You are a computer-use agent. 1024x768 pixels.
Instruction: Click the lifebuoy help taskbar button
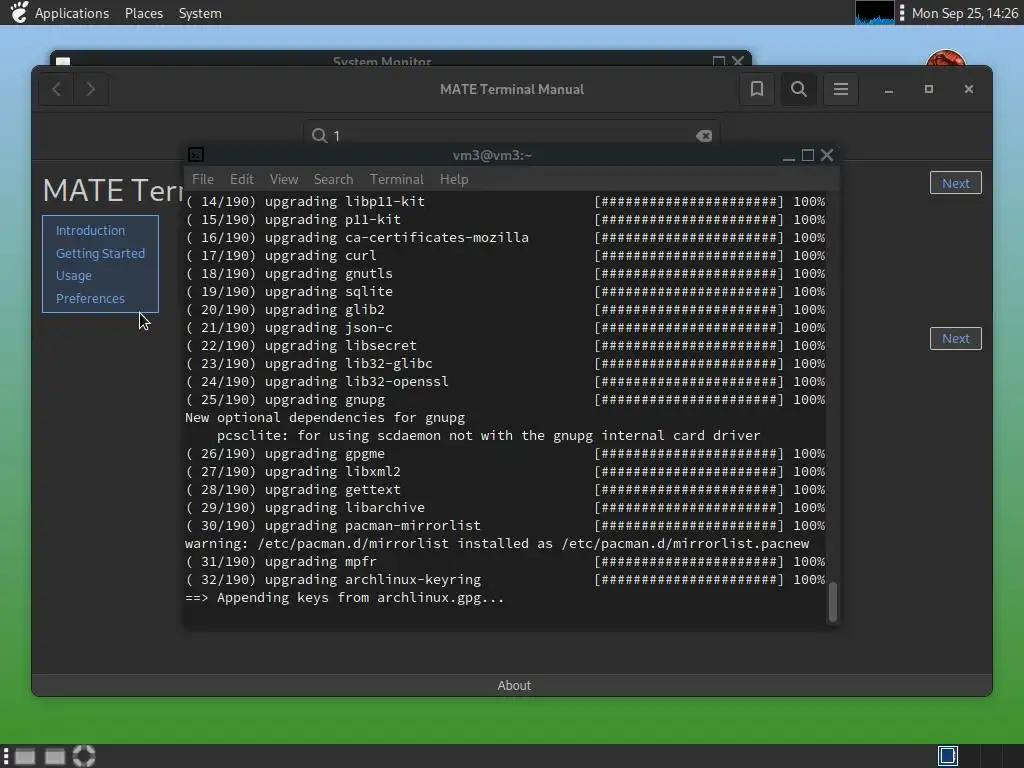[84, 756]
